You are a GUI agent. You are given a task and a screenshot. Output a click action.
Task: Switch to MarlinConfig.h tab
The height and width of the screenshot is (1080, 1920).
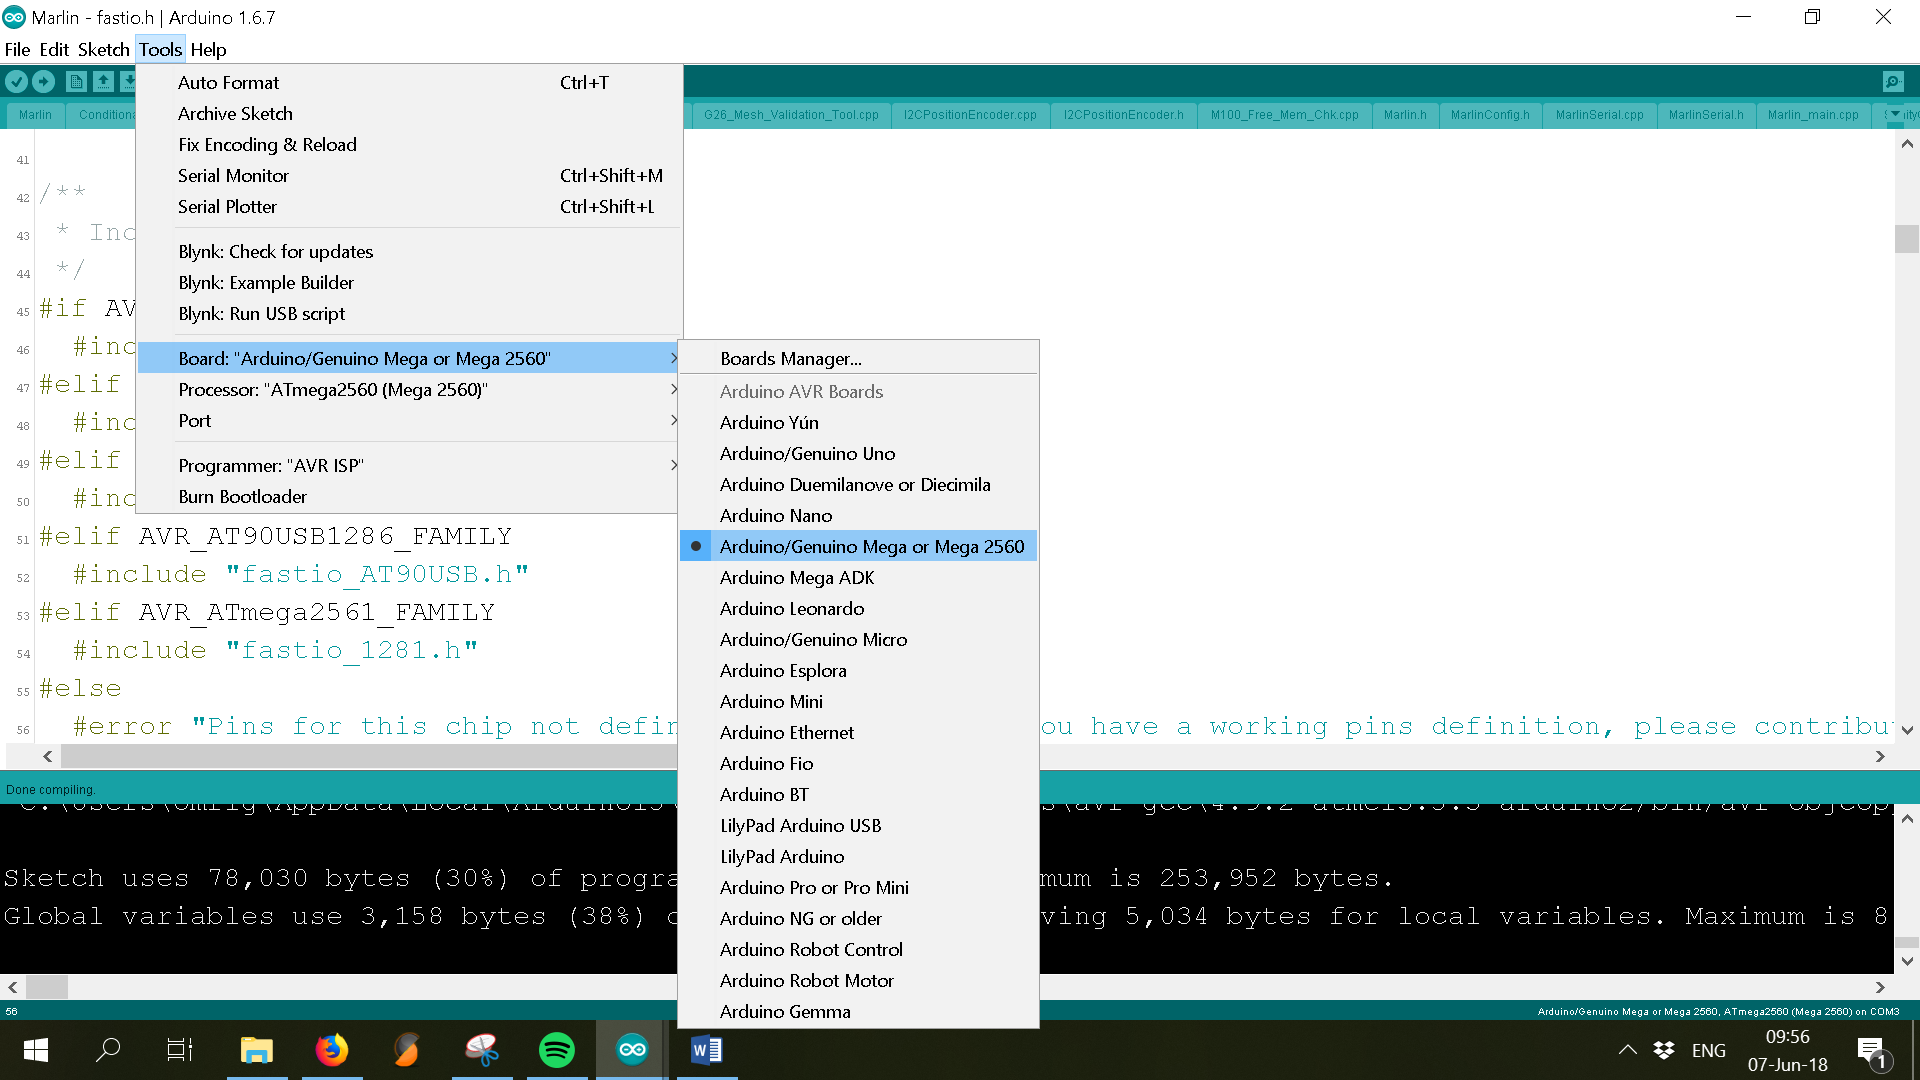point(1490,115)
